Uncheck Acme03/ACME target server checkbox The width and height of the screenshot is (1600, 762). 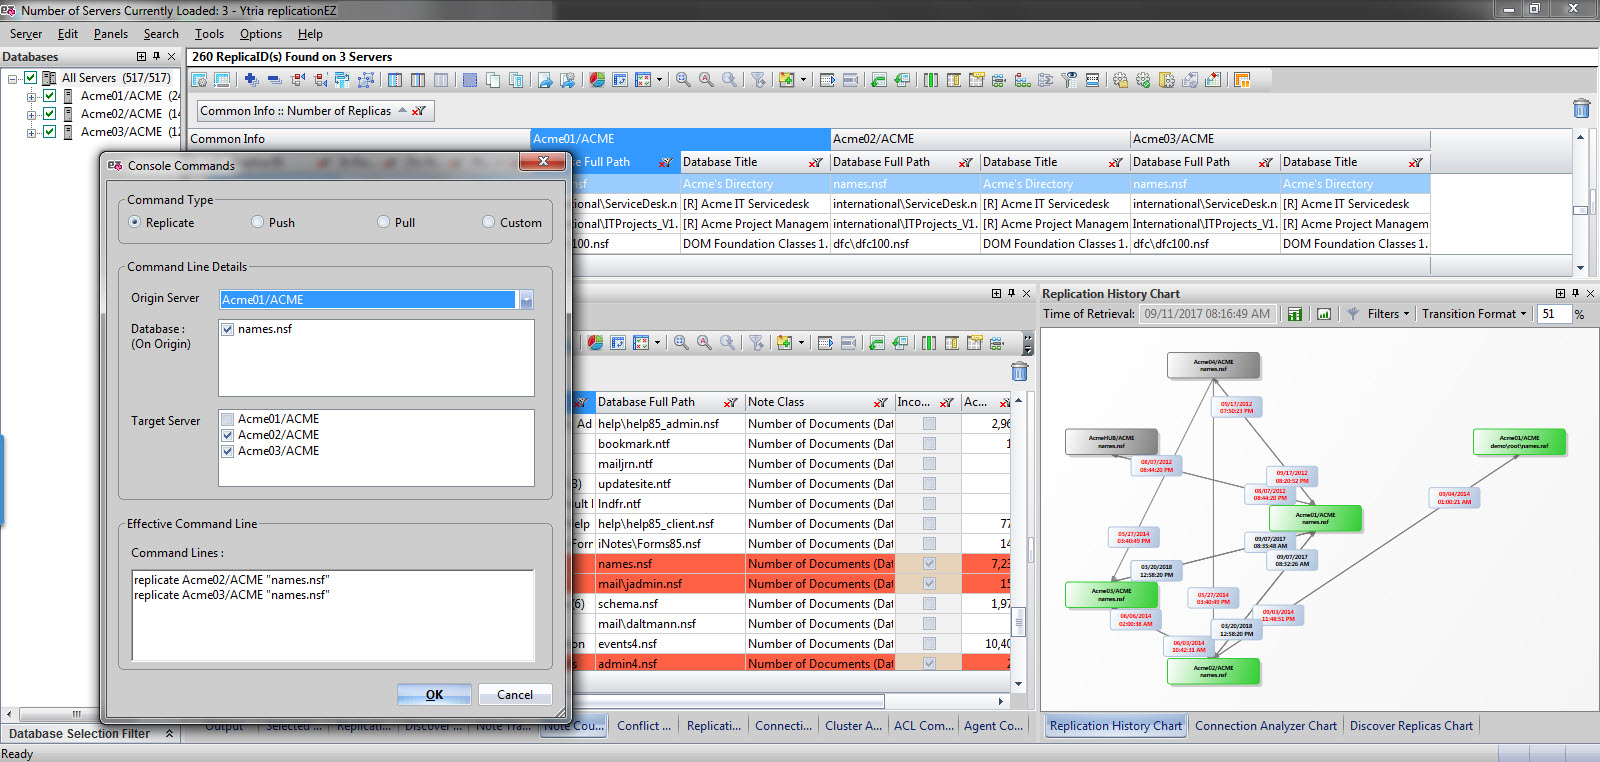228,451
